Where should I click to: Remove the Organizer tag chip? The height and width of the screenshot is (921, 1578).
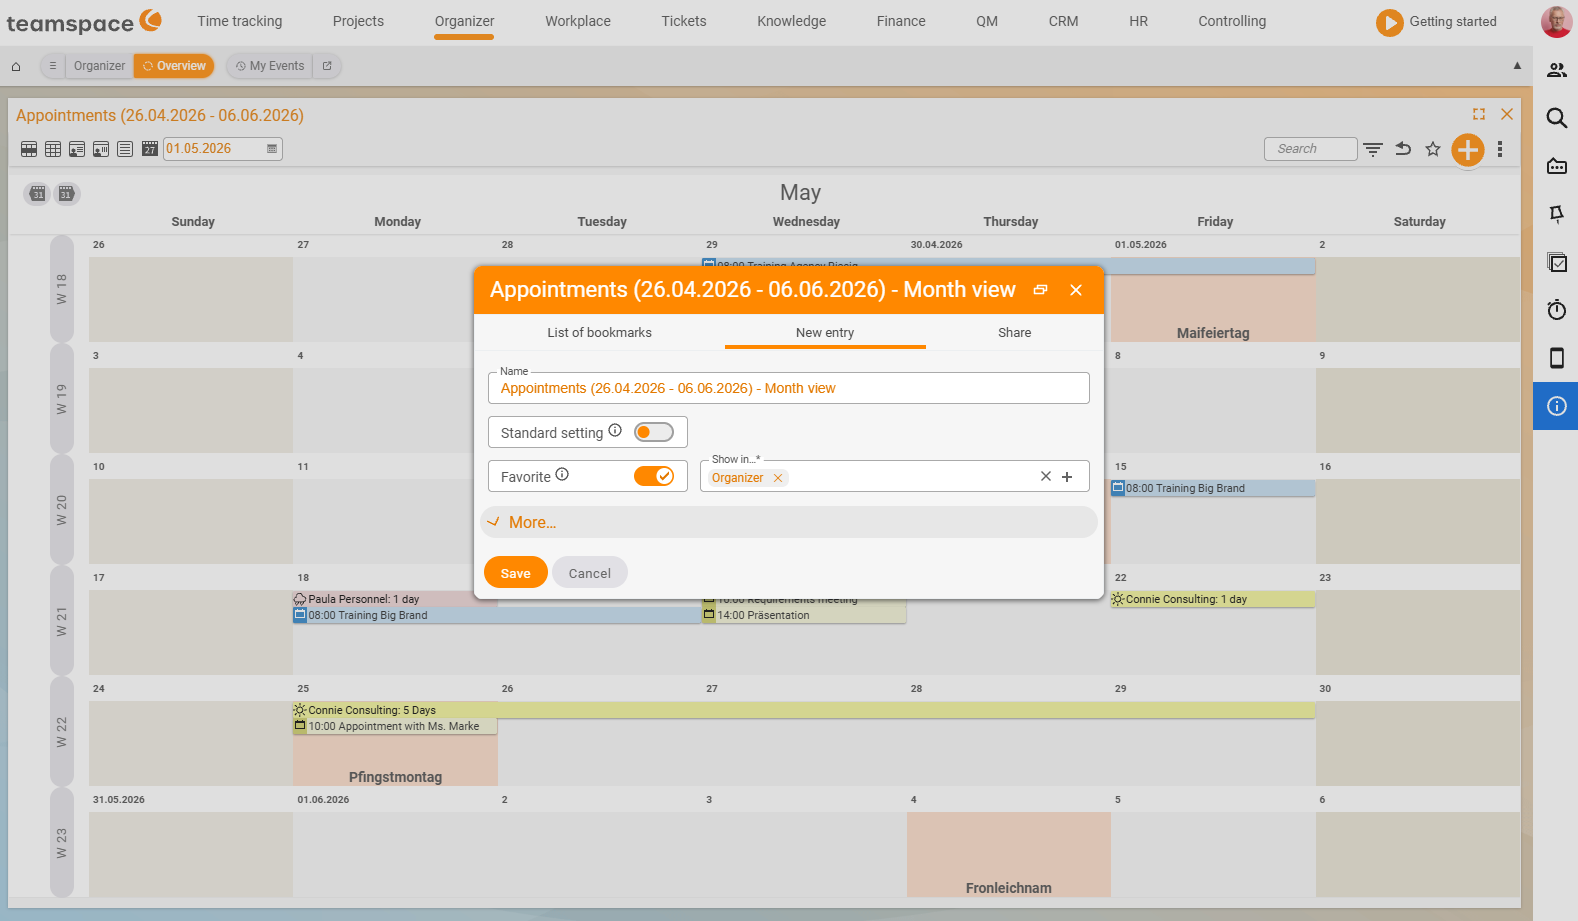778,478
